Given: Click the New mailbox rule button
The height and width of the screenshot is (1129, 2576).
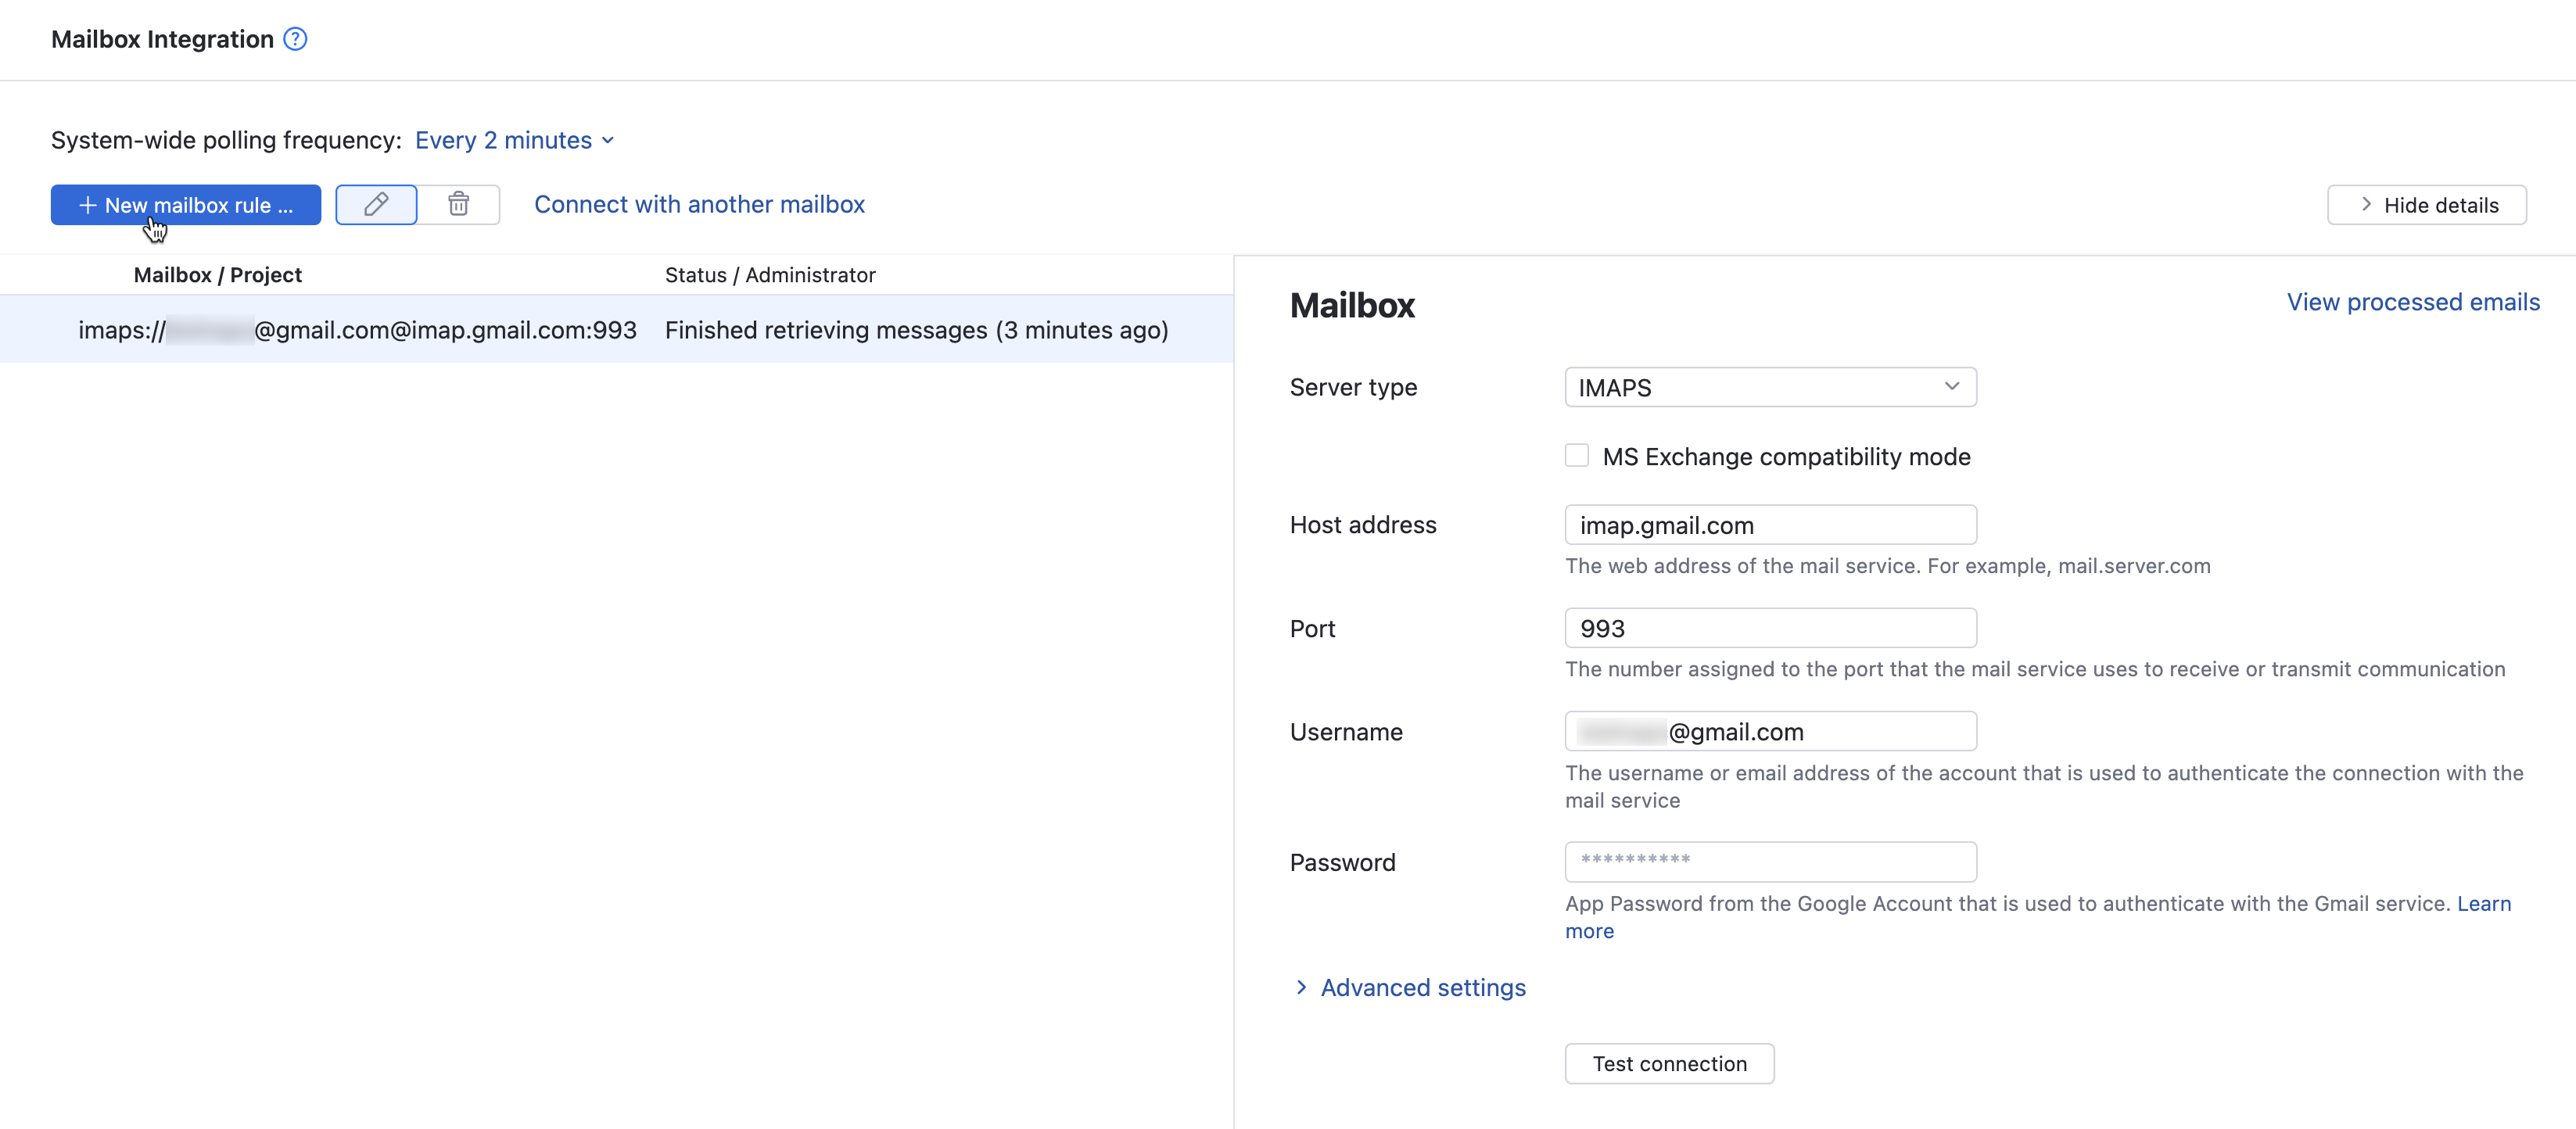Looking at the screenshot, I should pyautogui.click(x=186, y=205).
